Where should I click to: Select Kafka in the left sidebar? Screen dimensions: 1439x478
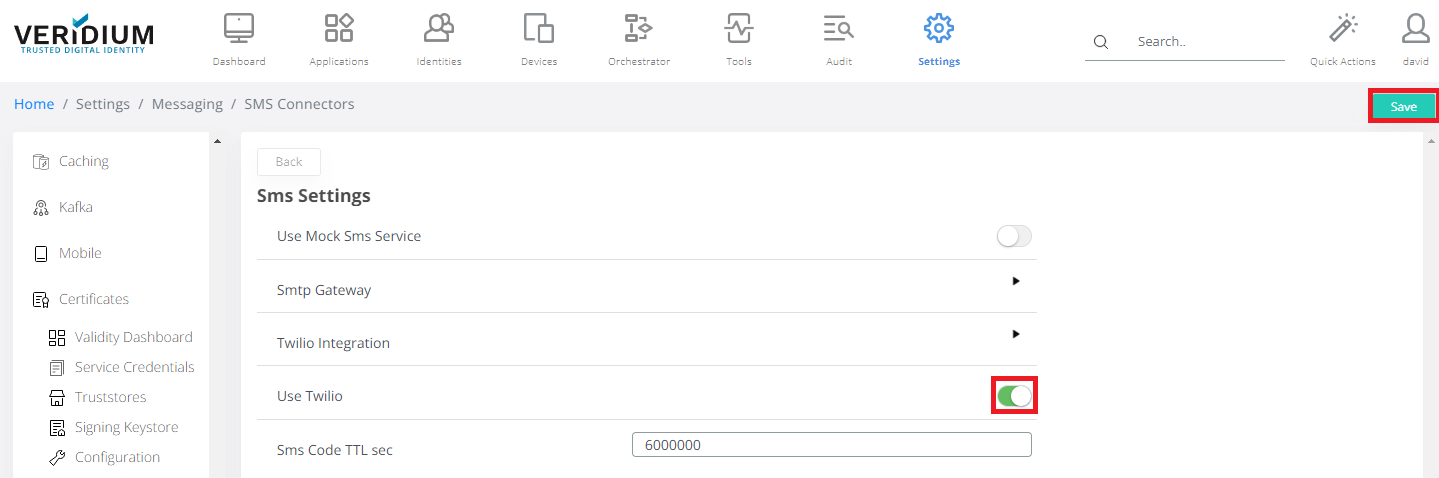click(75, 207)
